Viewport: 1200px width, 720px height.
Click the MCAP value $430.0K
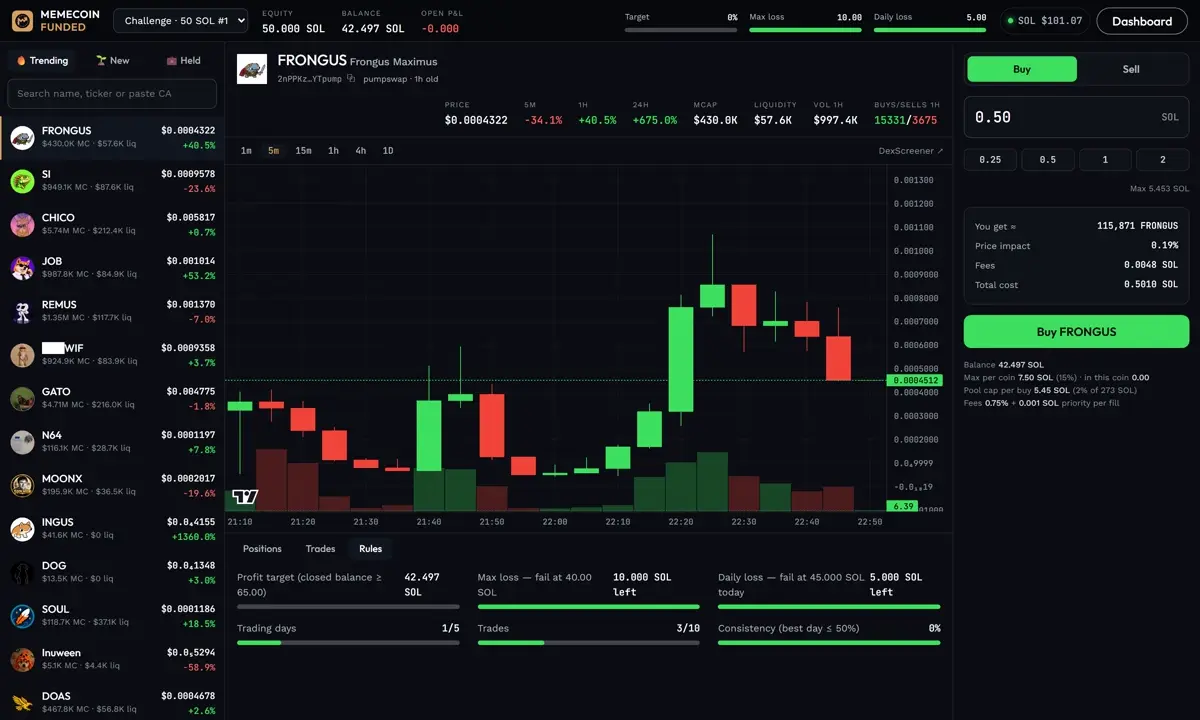715,120
